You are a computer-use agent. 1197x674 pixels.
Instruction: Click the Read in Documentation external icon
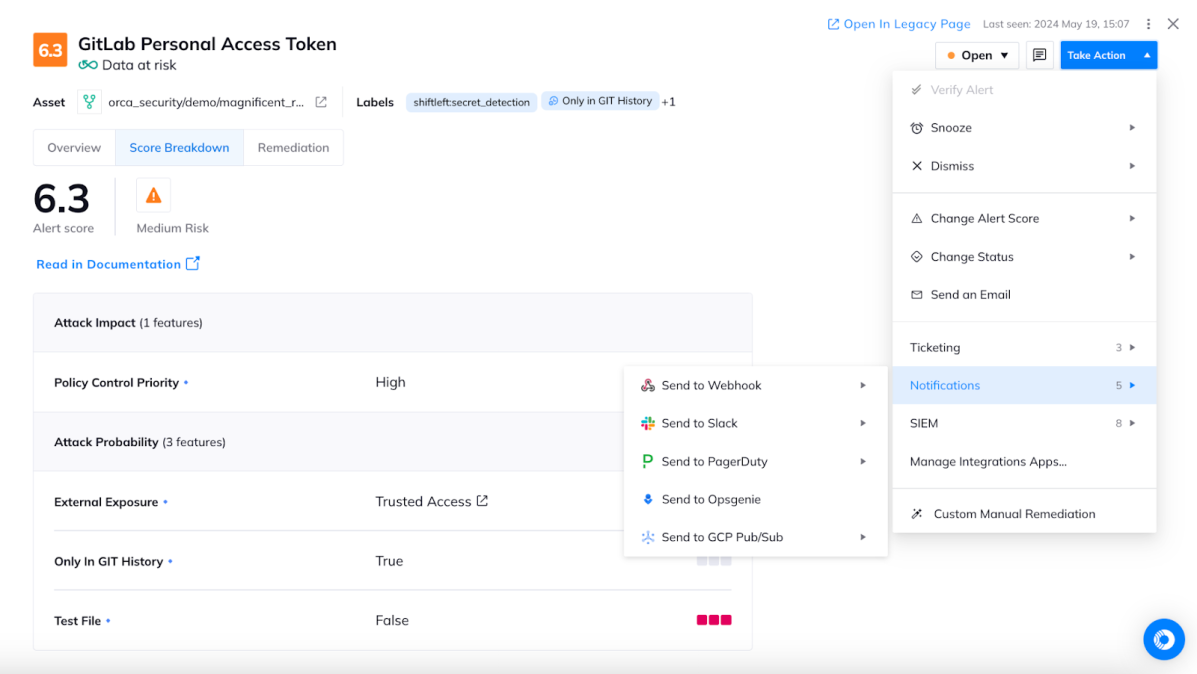coord(193,263)
